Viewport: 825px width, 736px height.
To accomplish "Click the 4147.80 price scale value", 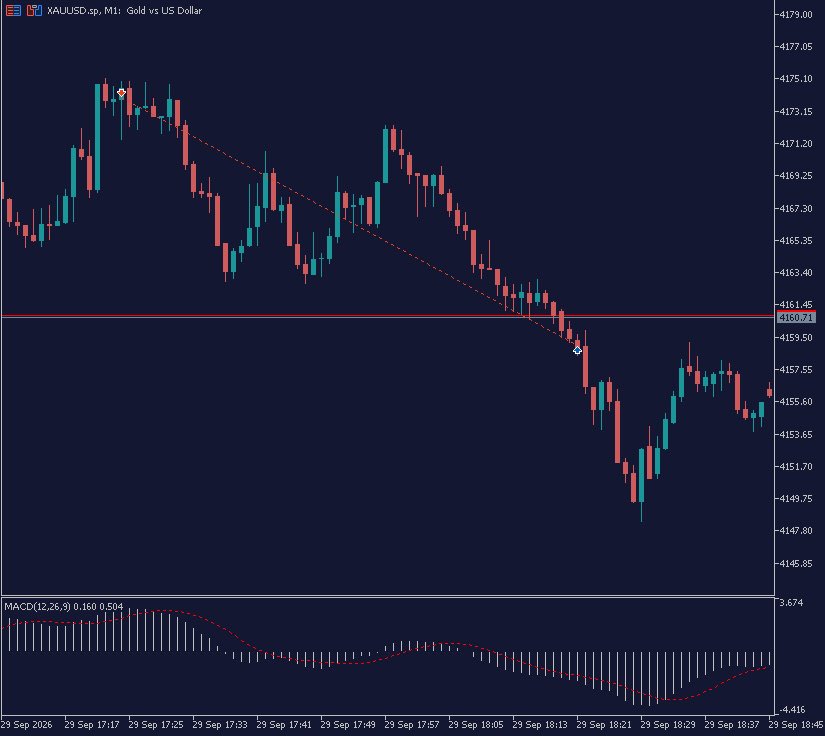I will point(796,531).
